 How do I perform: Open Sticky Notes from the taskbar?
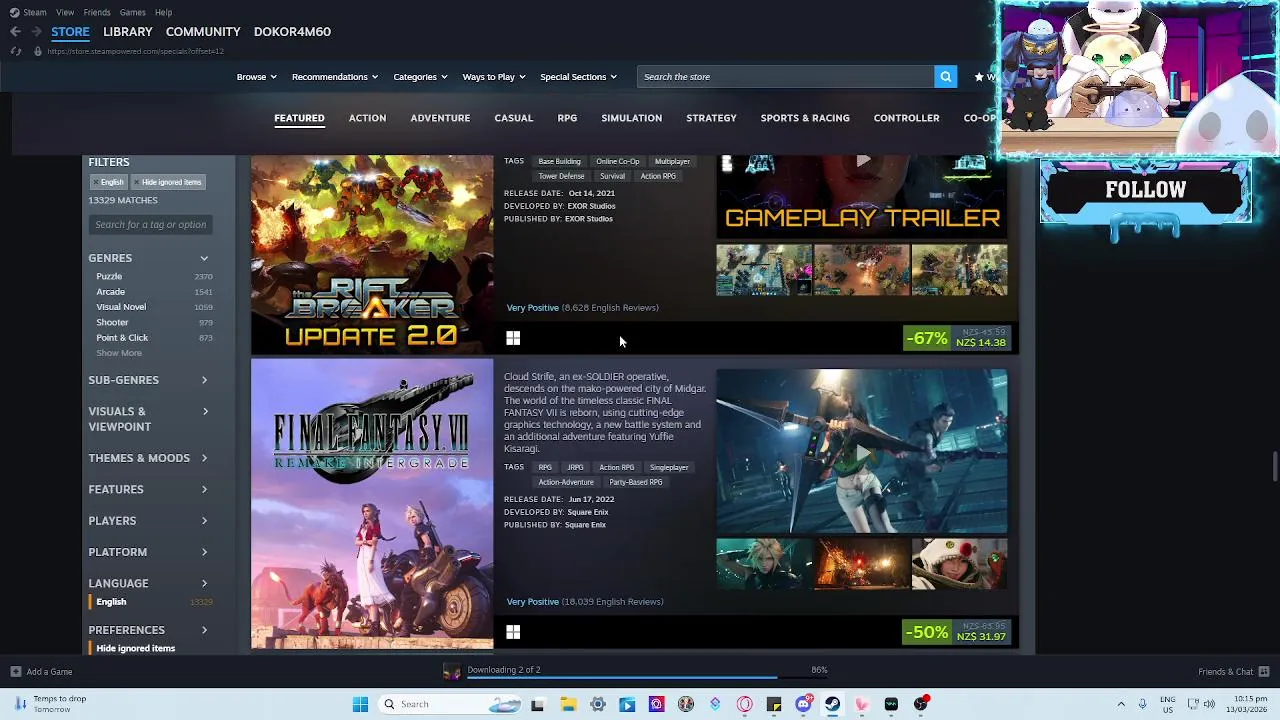pyautogui.click(x=774, y=704)
